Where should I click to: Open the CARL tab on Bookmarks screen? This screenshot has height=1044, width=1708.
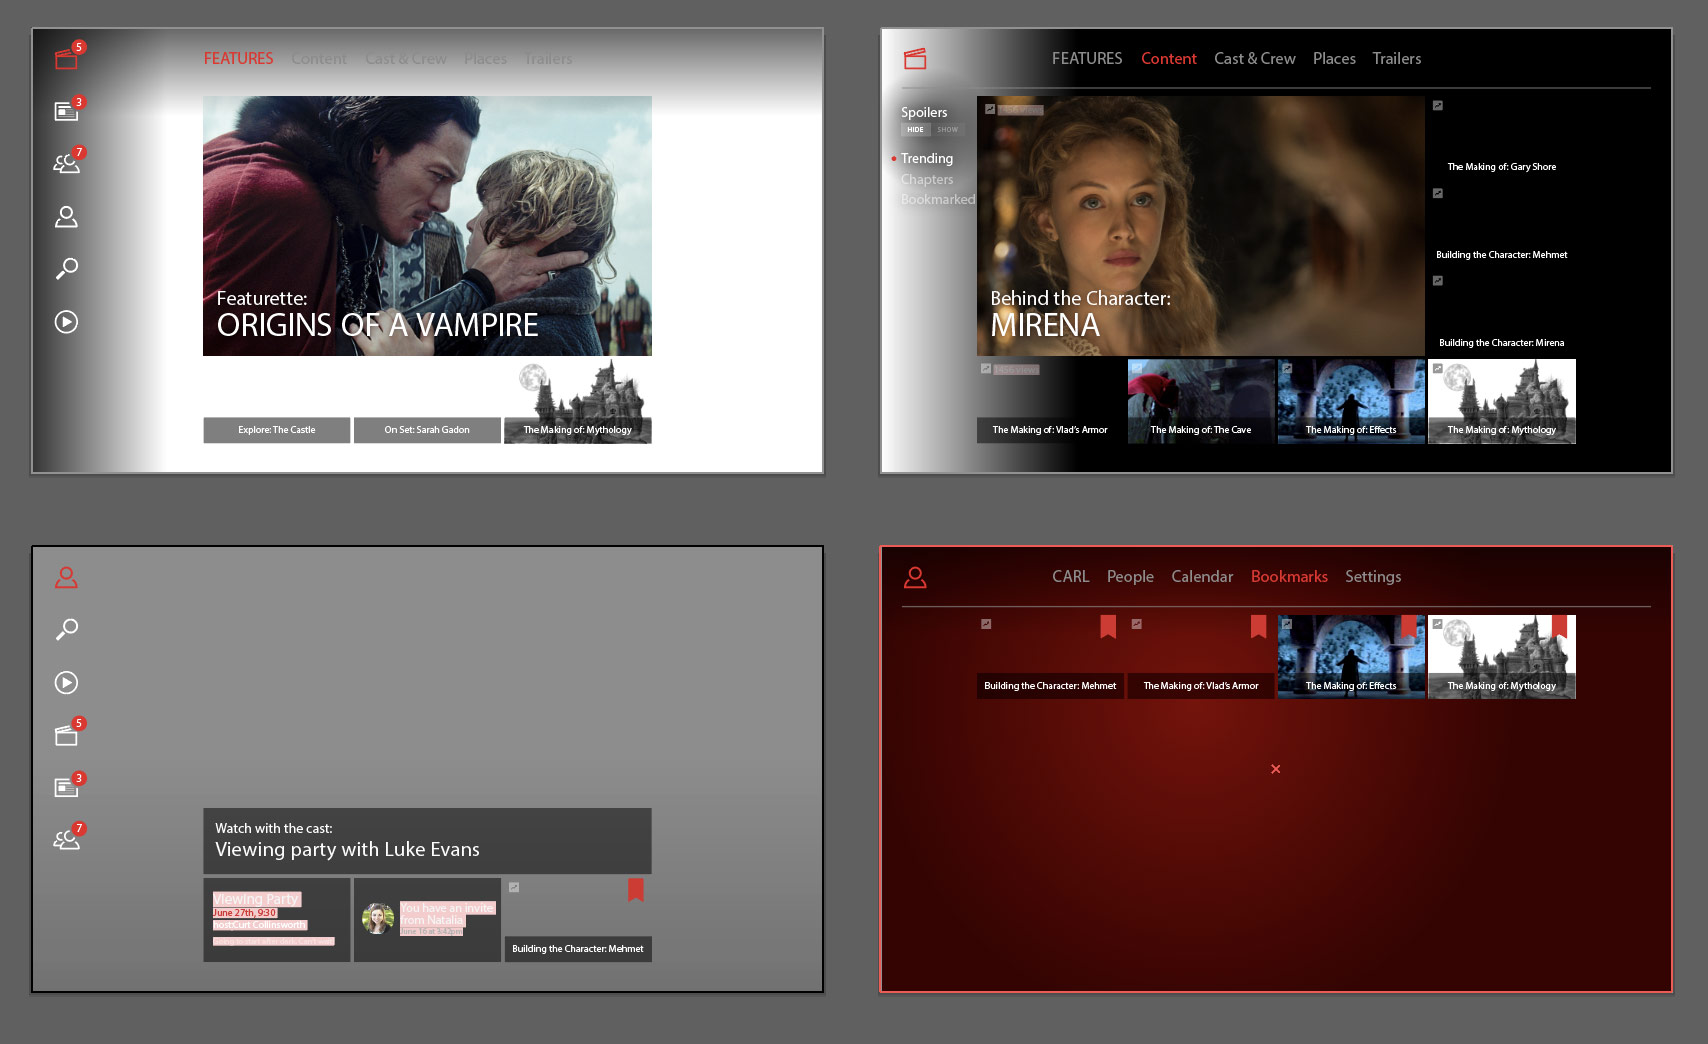point(1071,577)
